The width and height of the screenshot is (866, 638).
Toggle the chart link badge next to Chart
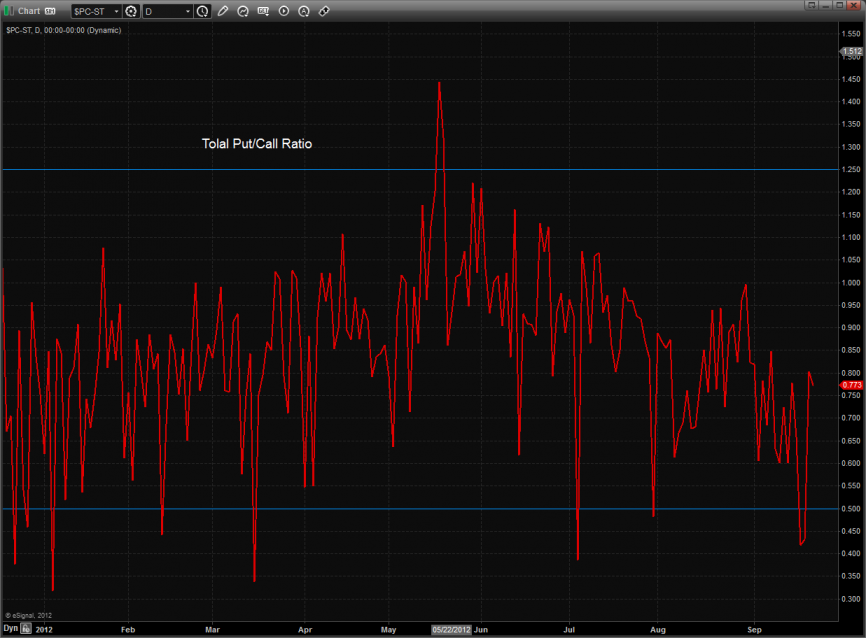[x=49, y=11]
